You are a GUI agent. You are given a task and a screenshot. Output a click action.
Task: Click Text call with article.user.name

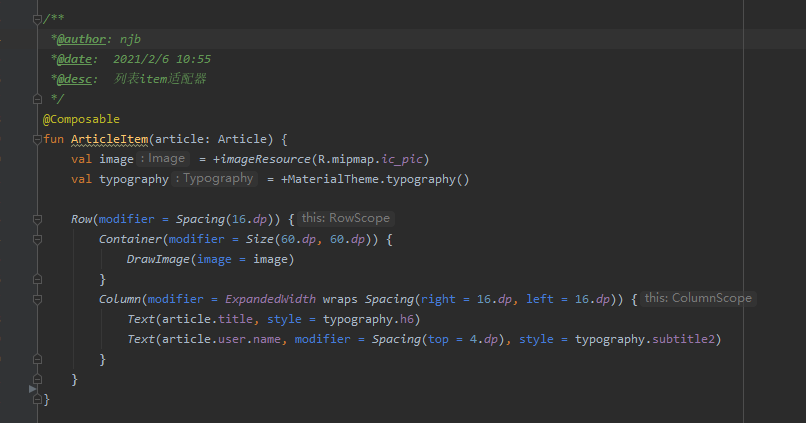141,340
